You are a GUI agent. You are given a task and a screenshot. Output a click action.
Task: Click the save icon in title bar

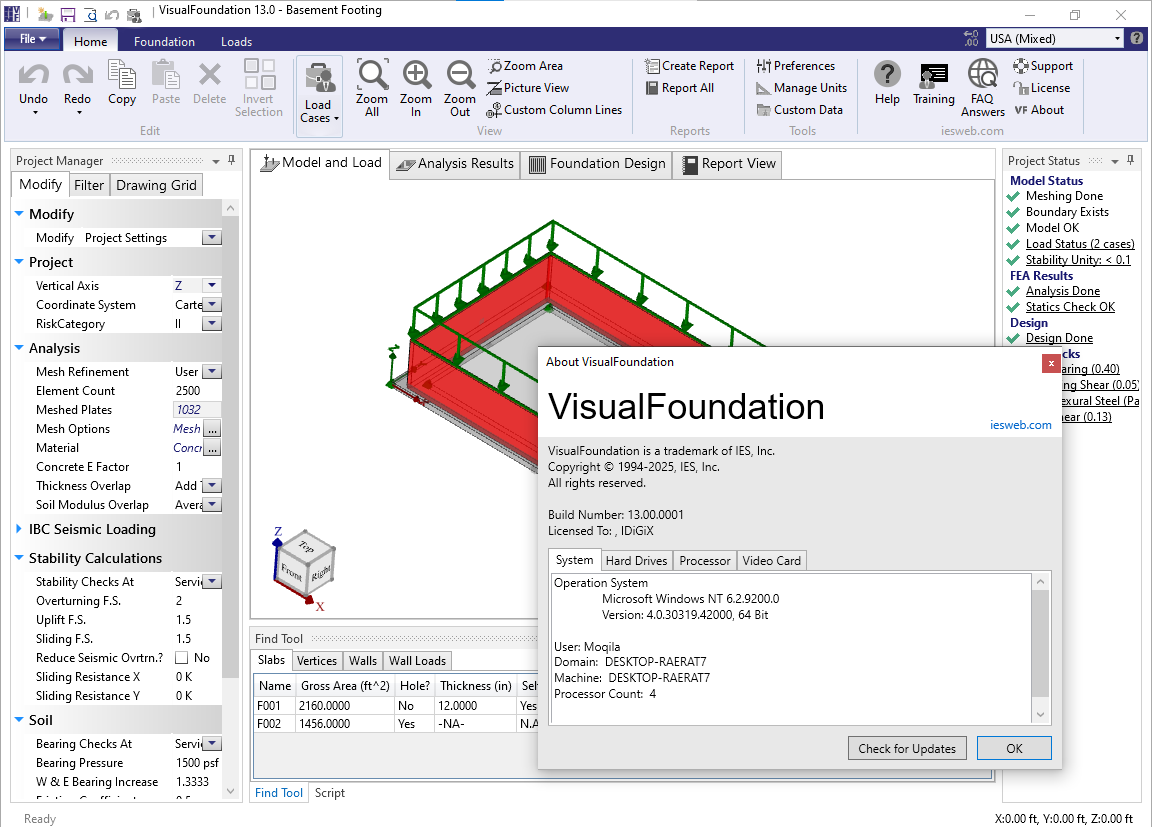coord(68,15)
